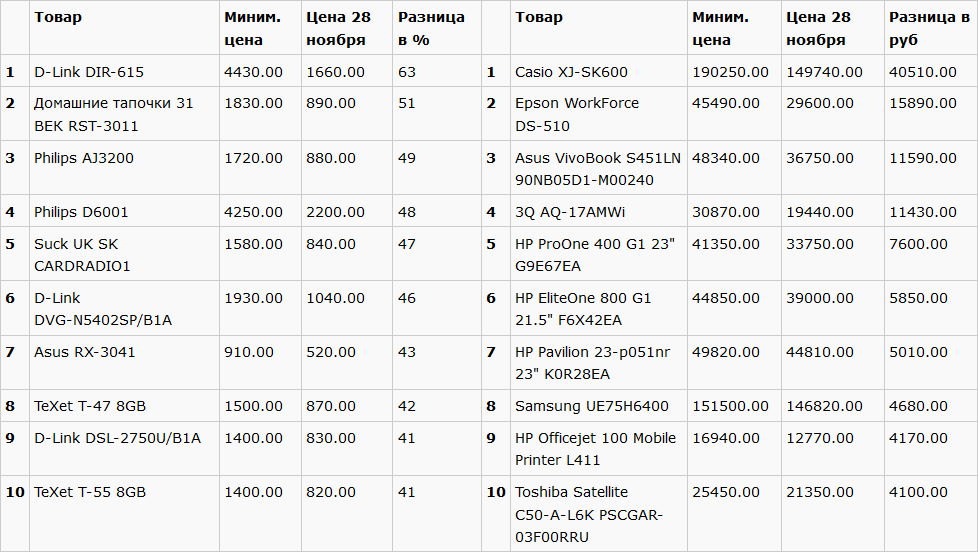Click the Casio XJ-SK600 product cell
The image size is (978, 552).
(599, 70)
